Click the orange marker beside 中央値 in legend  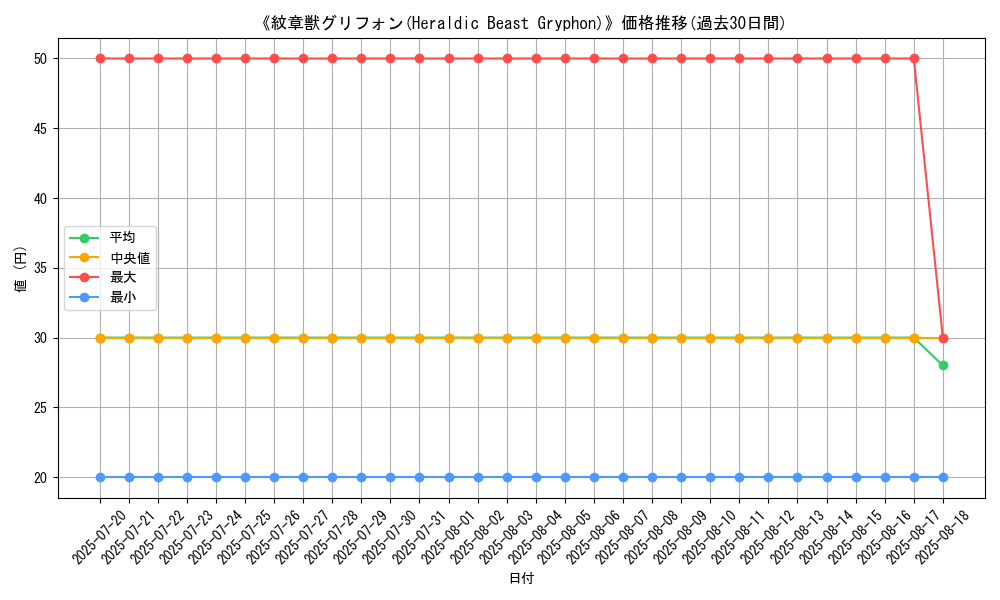pos(84,258)
